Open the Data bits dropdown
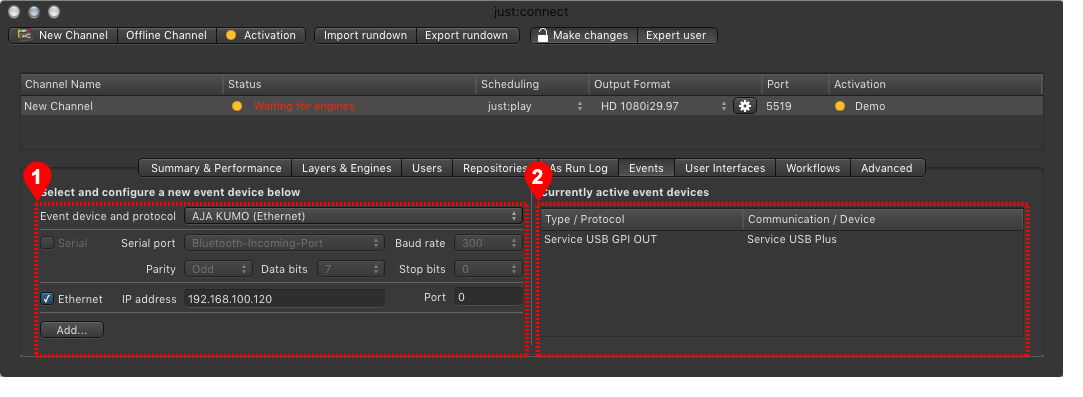 tap(351, 269)
